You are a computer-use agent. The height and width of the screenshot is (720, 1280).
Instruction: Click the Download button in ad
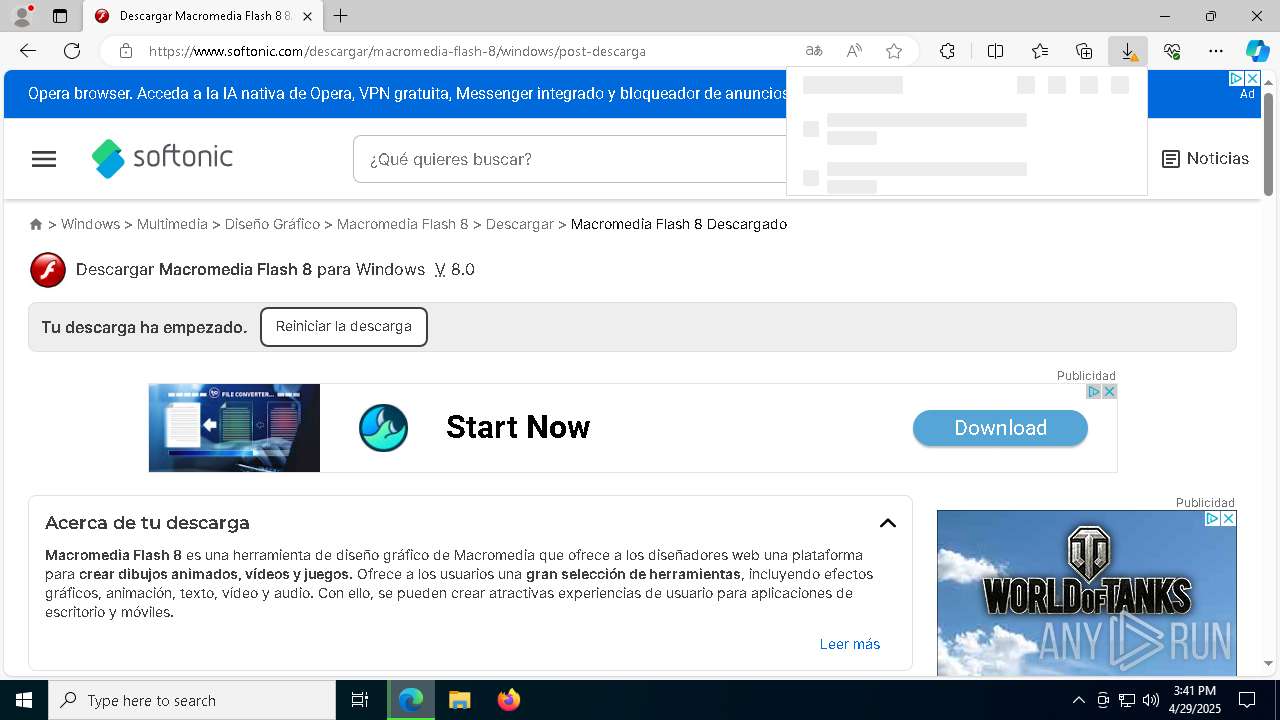tap(1000, 428)
